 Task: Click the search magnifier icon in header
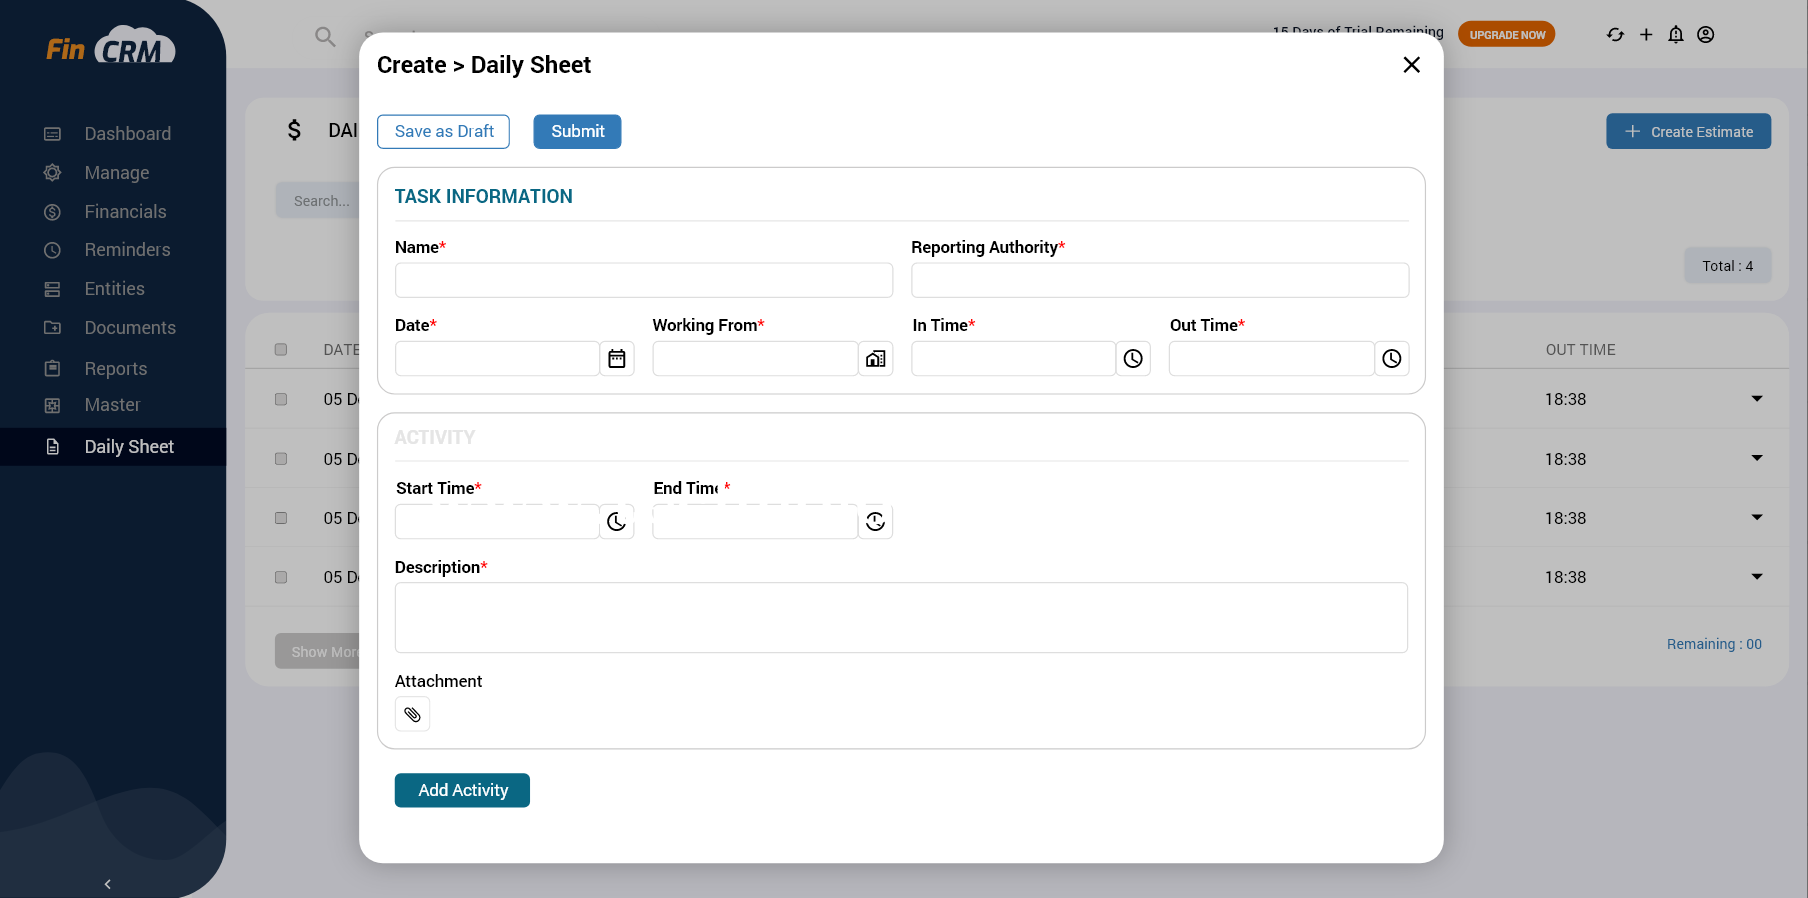pos(325,37)
